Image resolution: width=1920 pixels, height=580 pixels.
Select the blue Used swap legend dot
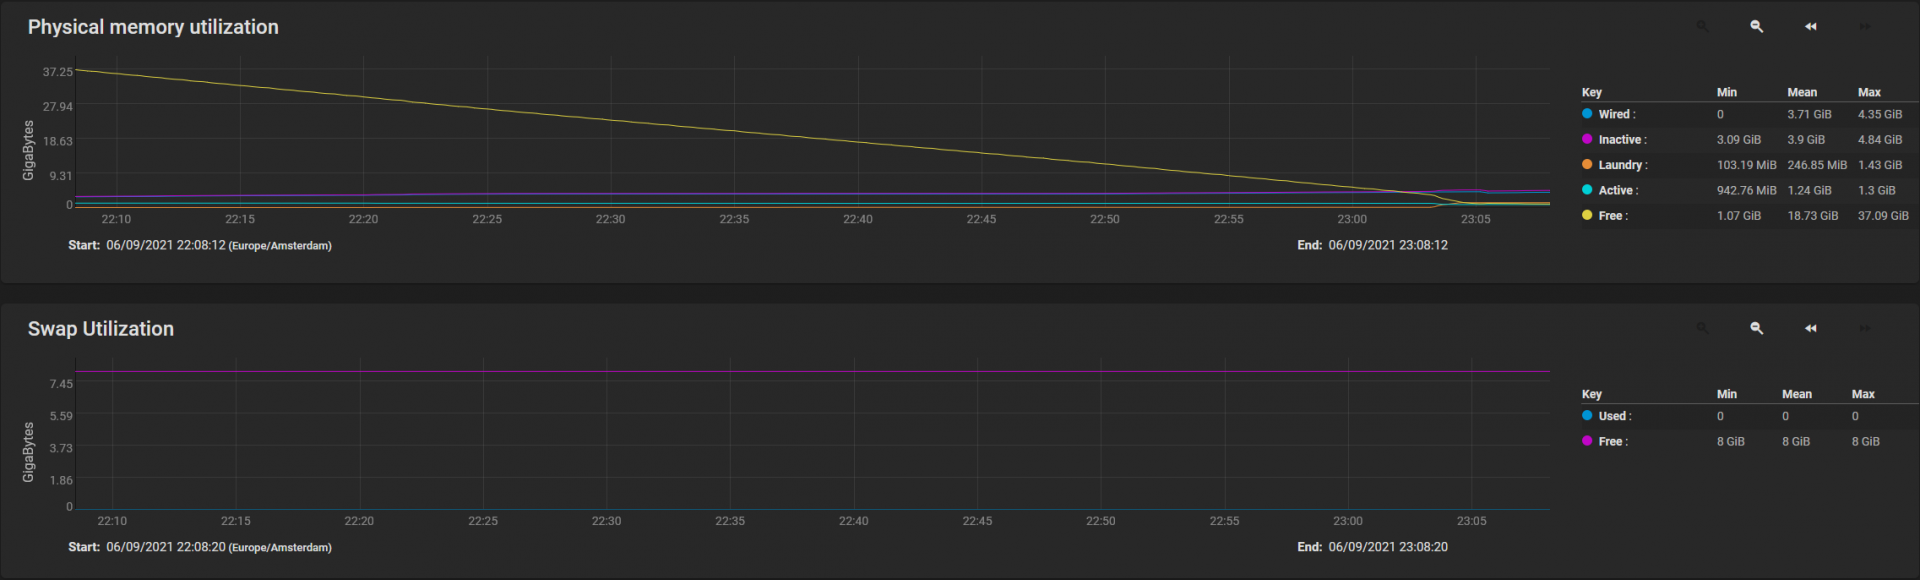1587,416
